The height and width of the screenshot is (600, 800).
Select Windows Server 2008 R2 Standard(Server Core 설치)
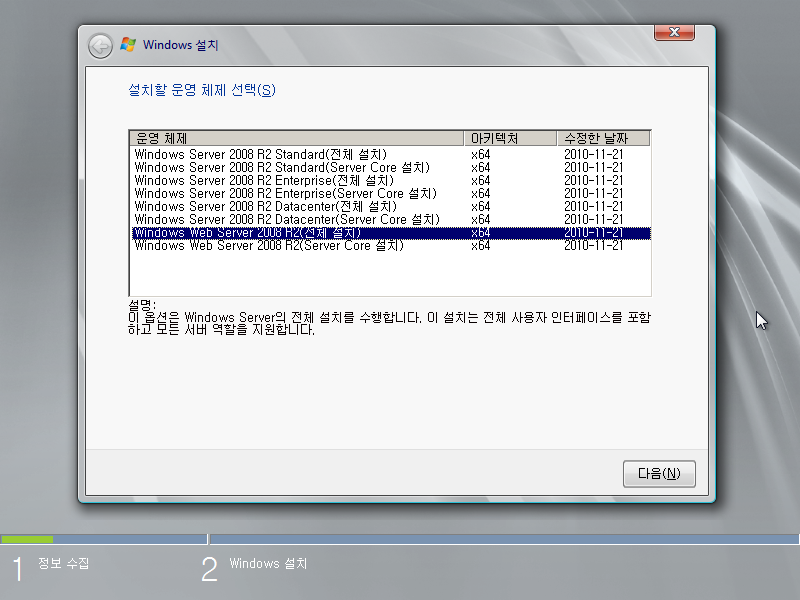pyautogui.click(x=391, y=168)
